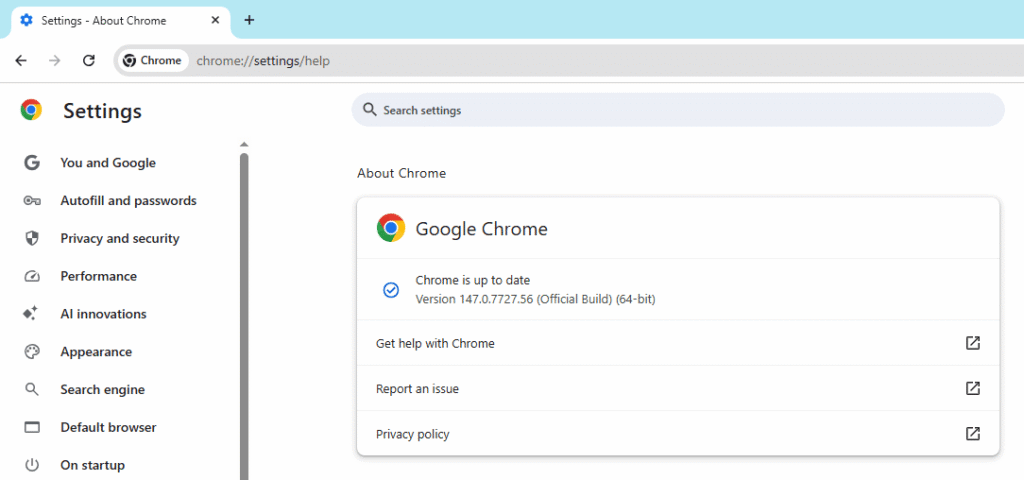Open a new tab with the plus button
Image resolution: width=1024 pixels, height=480 pixels.
tap(249, 20)
